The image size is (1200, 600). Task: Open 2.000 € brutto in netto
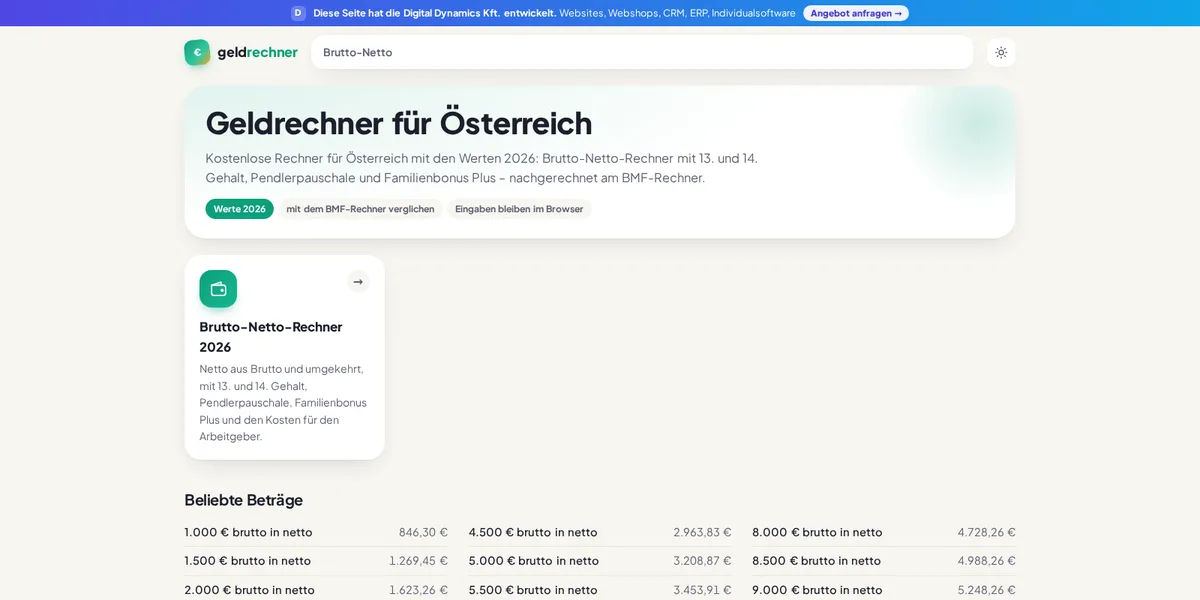click(x=249, y=590)
